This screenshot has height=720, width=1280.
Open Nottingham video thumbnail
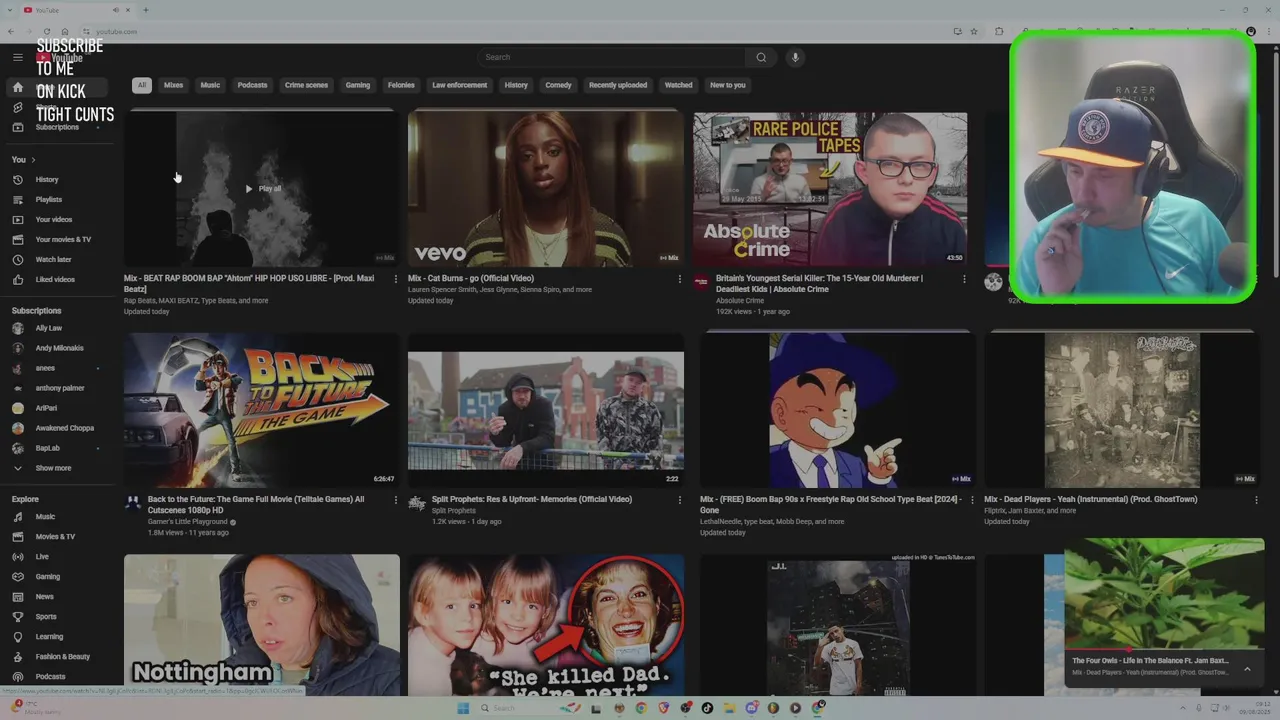click(x=262, y=625)
